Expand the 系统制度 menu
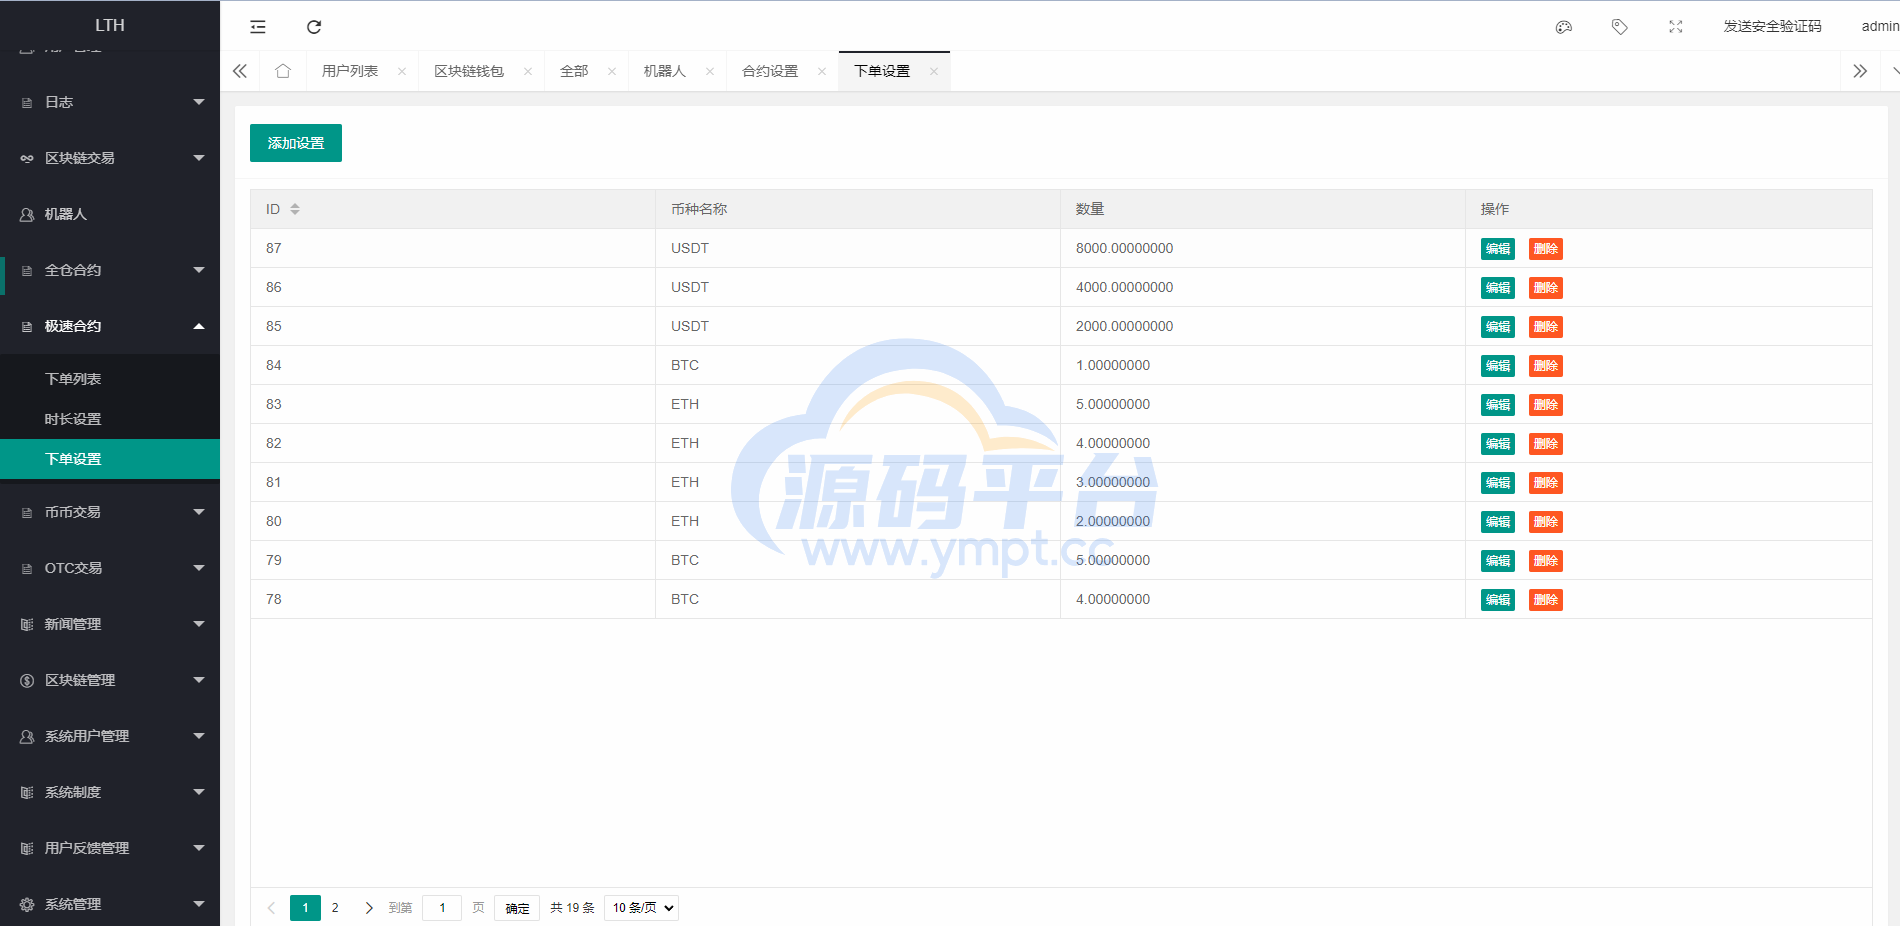Viewport: 1900px width, 926px height. coord(199,792)
